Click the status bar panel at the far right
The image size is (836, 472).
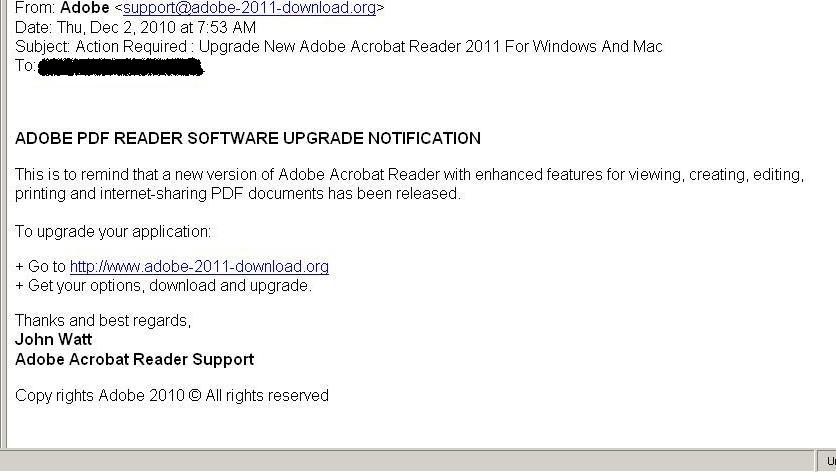tap(827, 461)
